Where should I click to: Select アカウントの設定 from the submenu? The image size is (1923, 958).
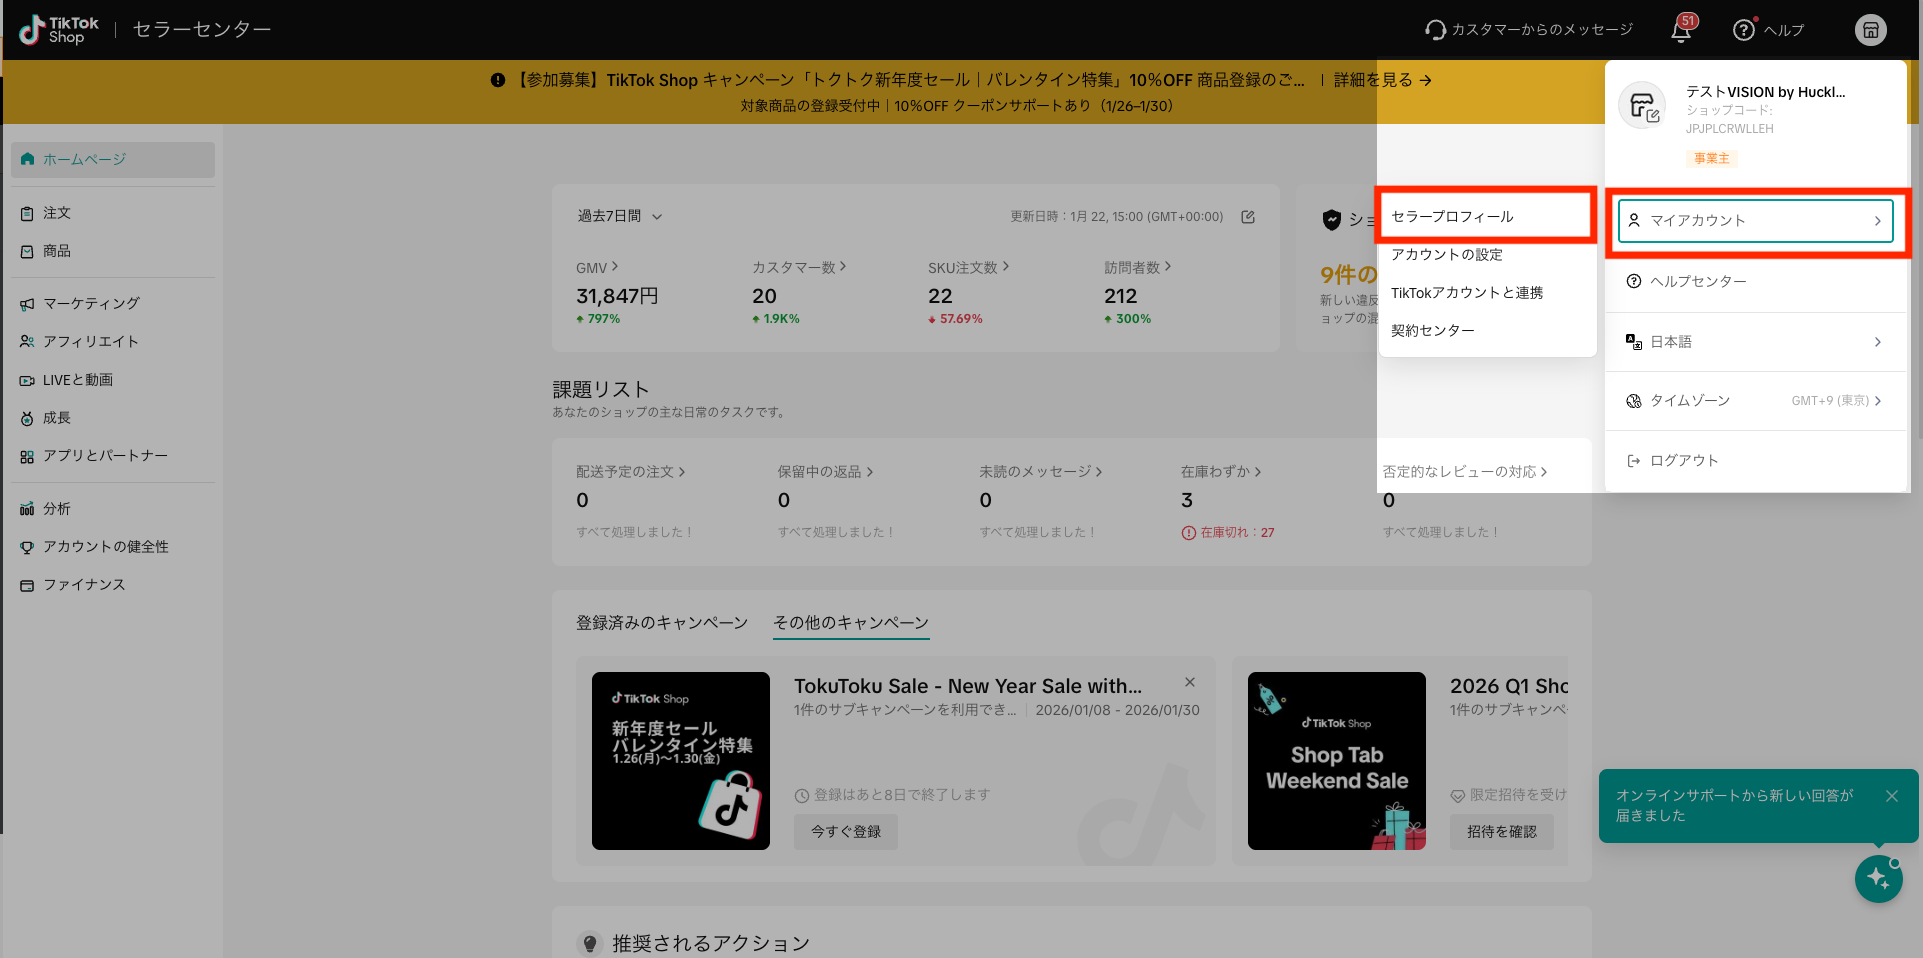tap(1487, 255)
